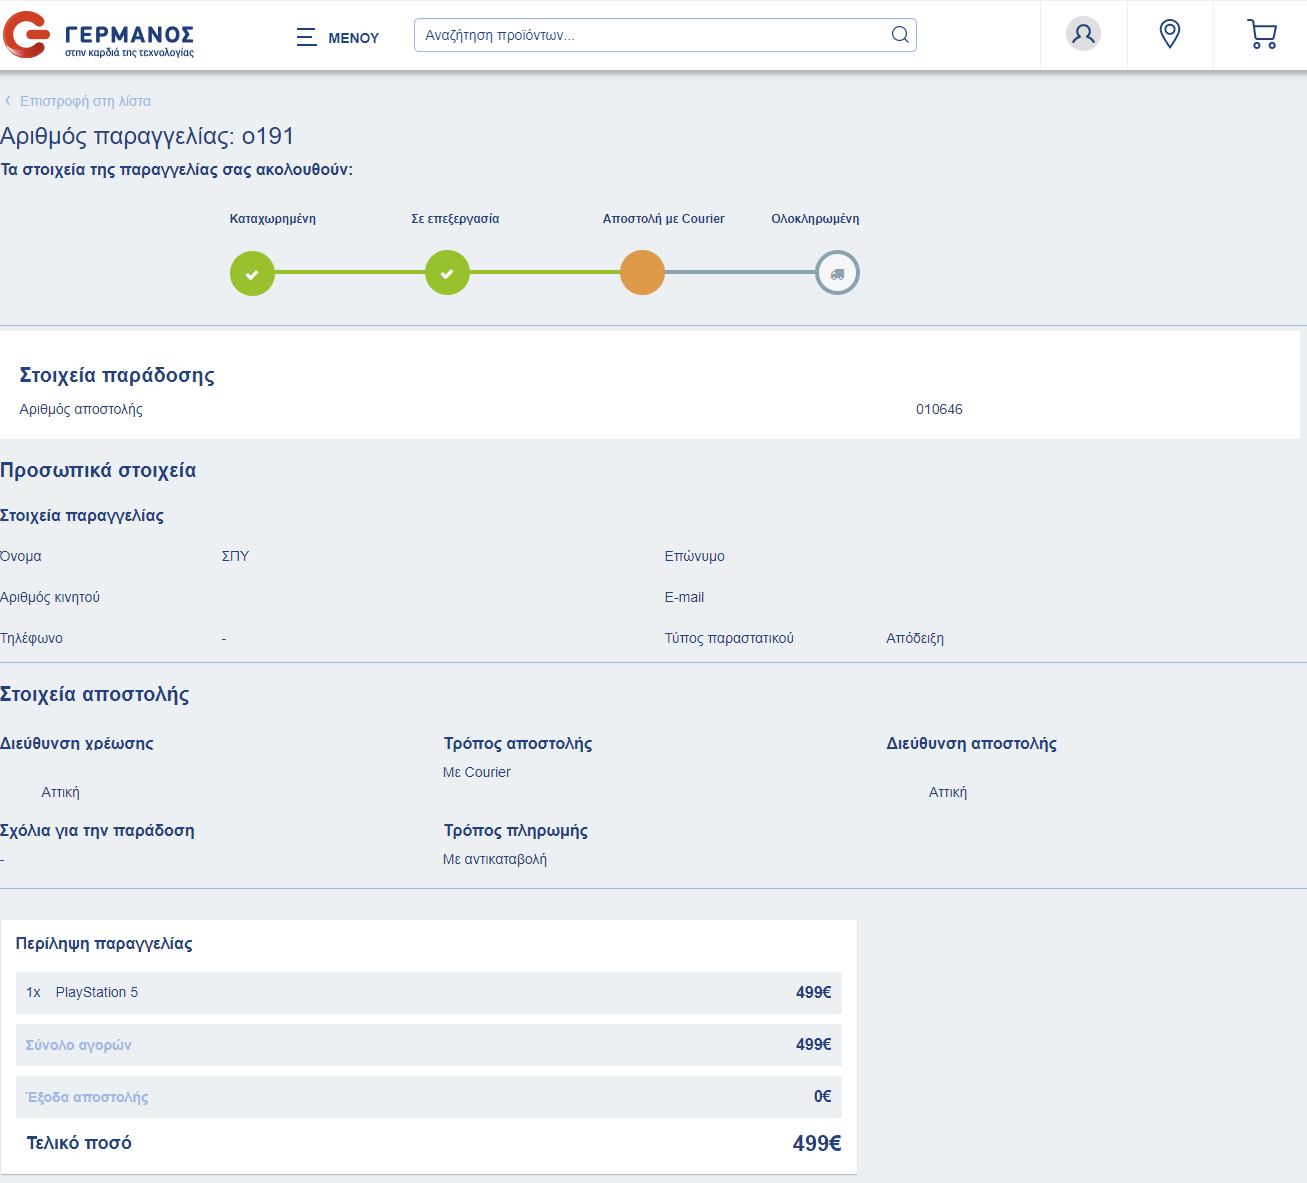This screenshot has height=1183, width=1307.
Task: Click the E-mail label
Action: pyautogui.click(x=684, y=597)
